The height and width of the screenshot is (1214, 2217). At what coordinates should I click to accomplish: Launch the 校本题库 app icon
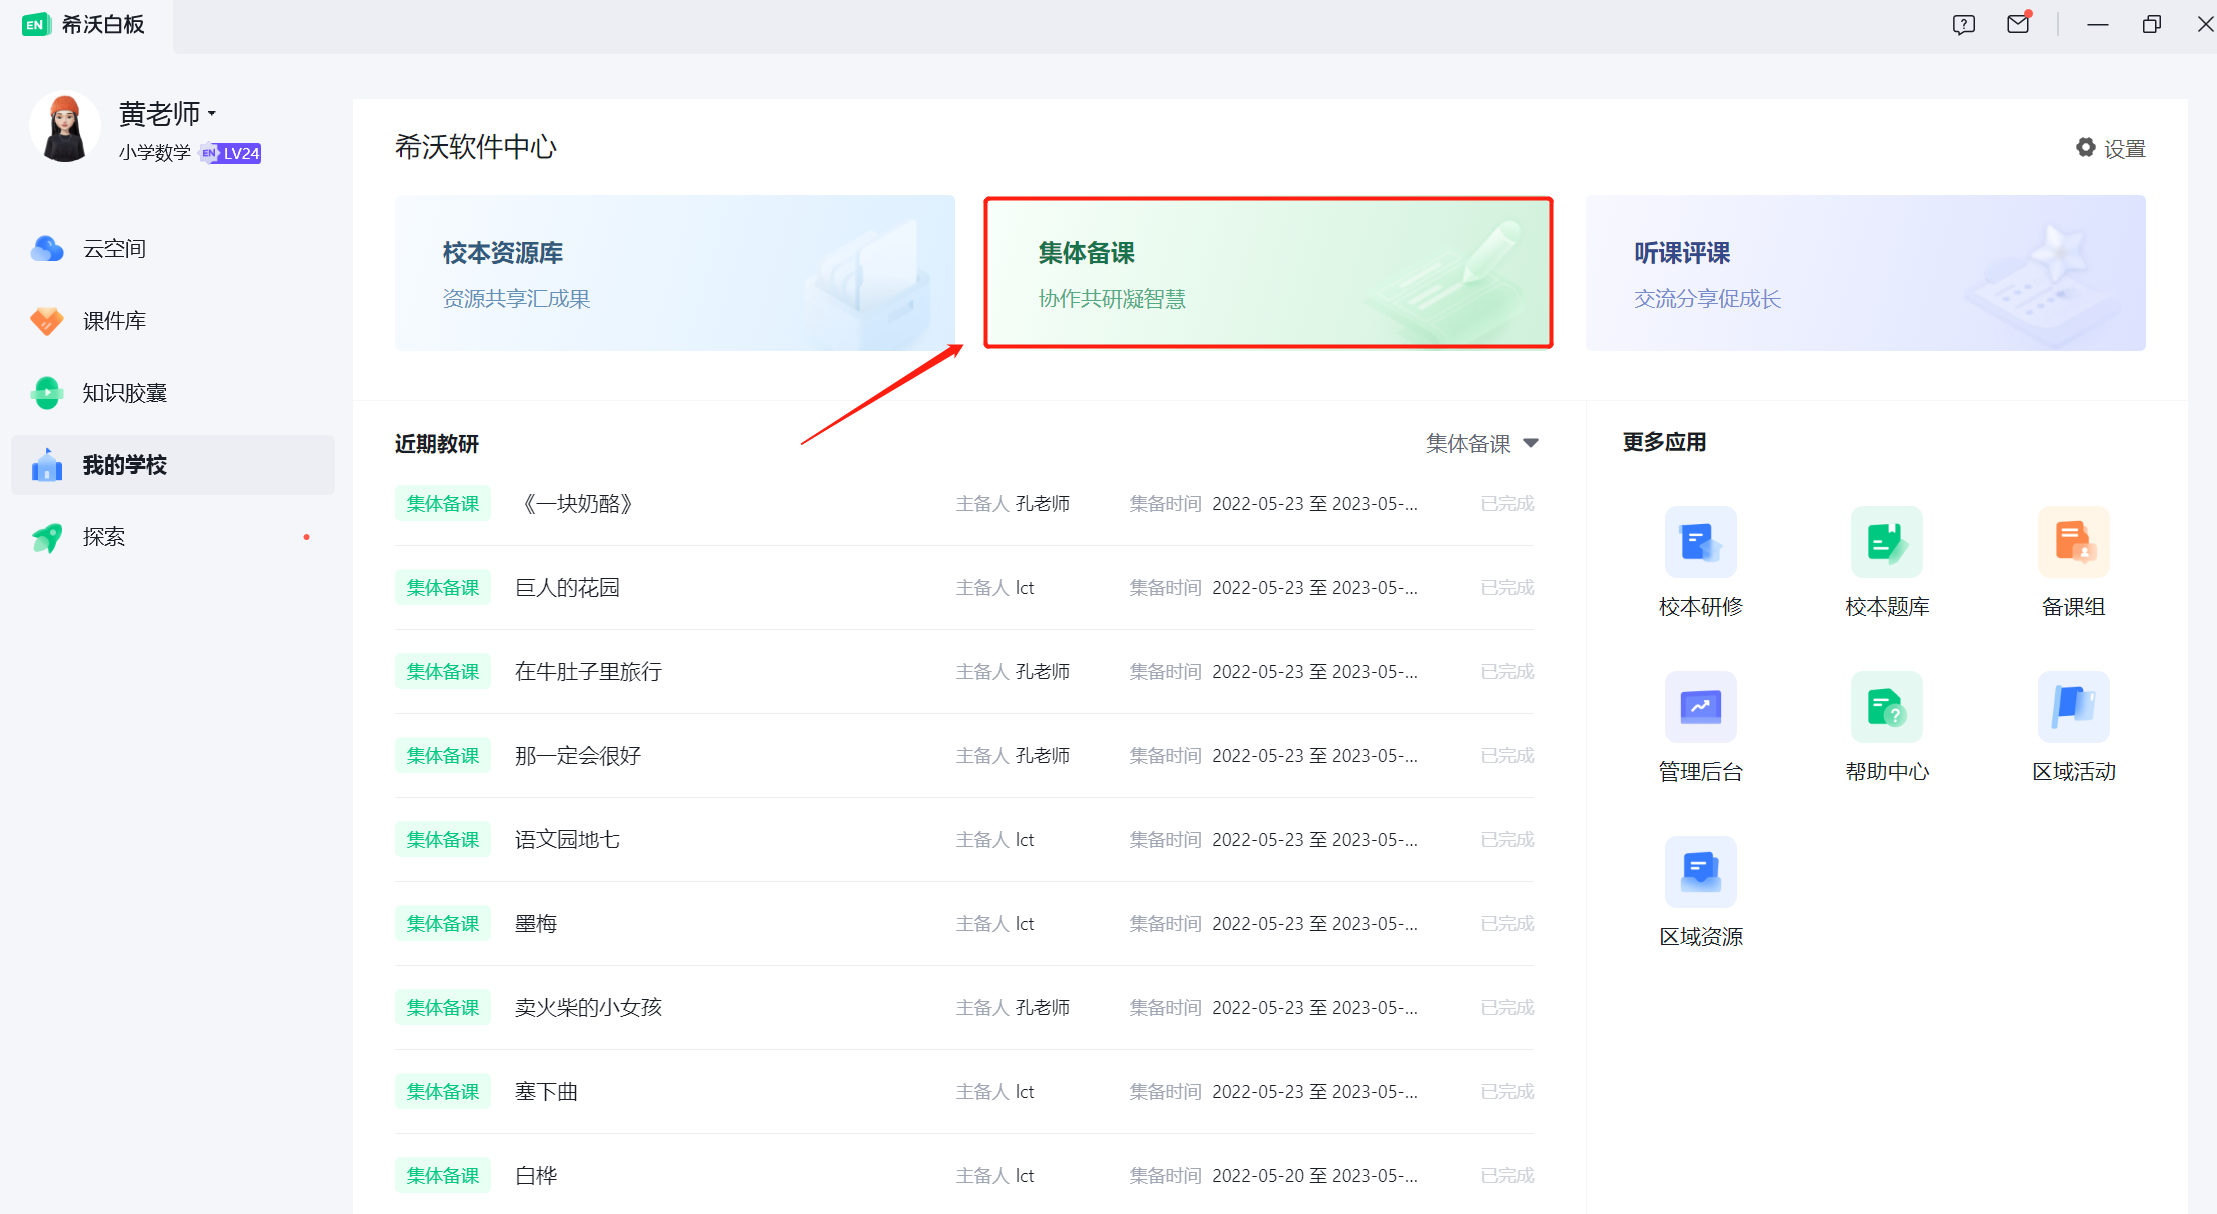(x=1887, y=542)
